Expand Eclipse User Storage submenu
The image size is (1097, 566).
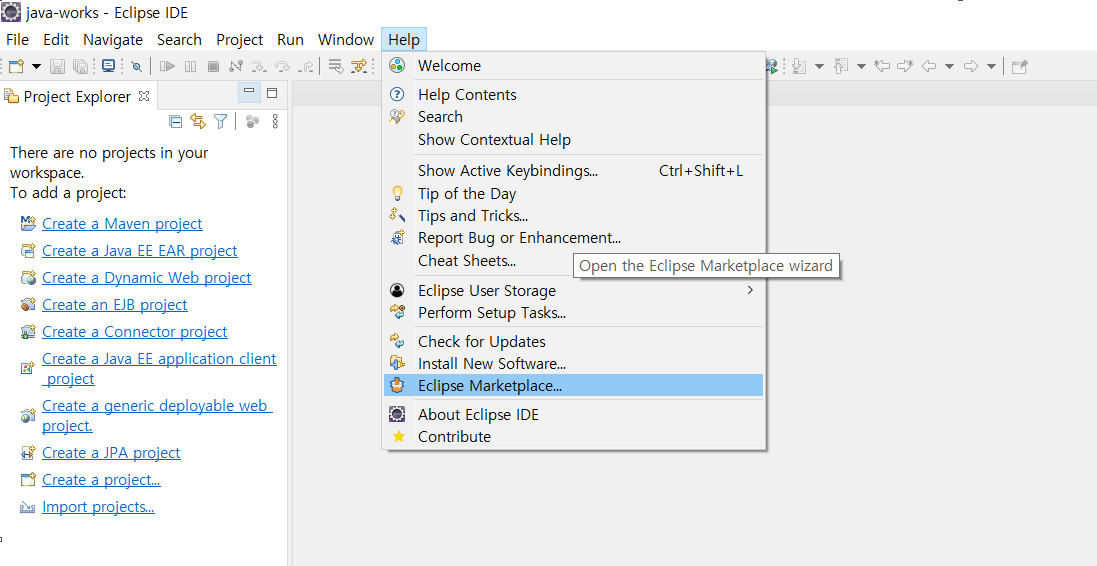(x=574, y=290)
